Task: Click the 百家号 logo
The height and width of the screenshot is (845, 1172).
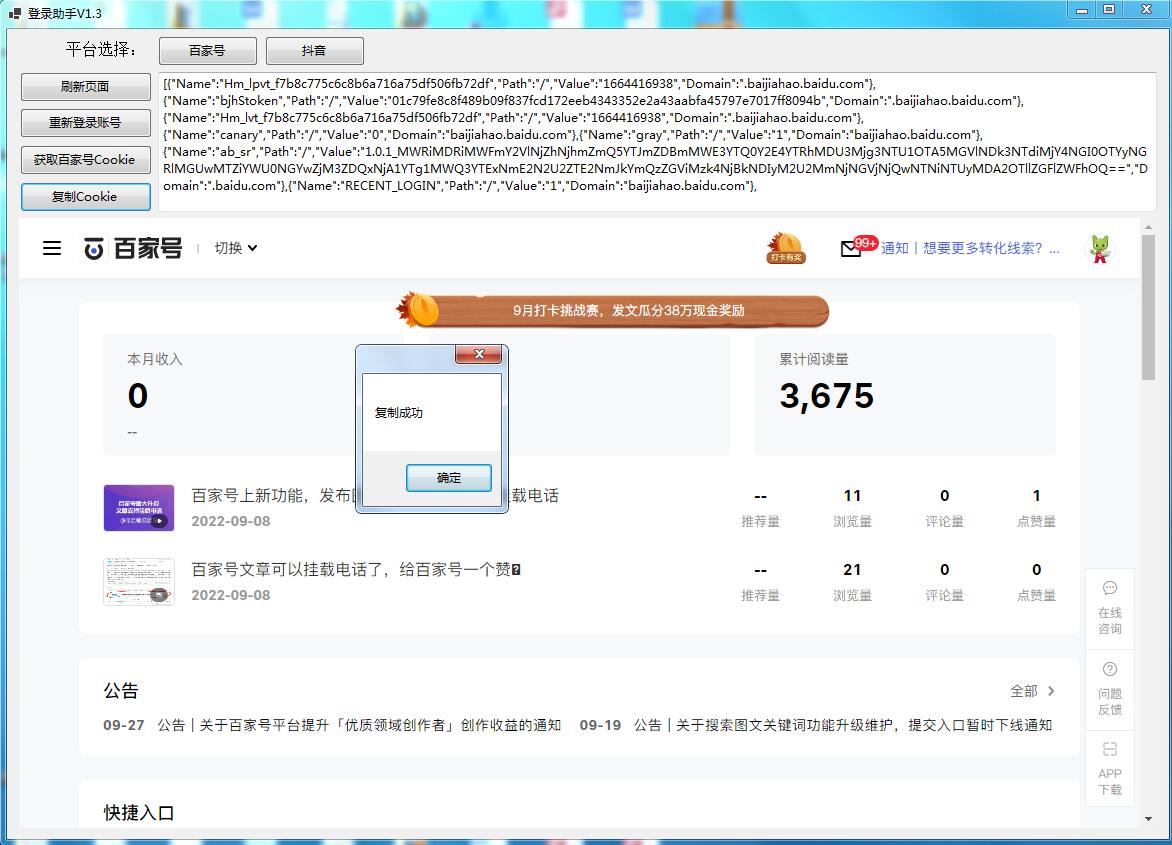Action: (x=132, y=248)
